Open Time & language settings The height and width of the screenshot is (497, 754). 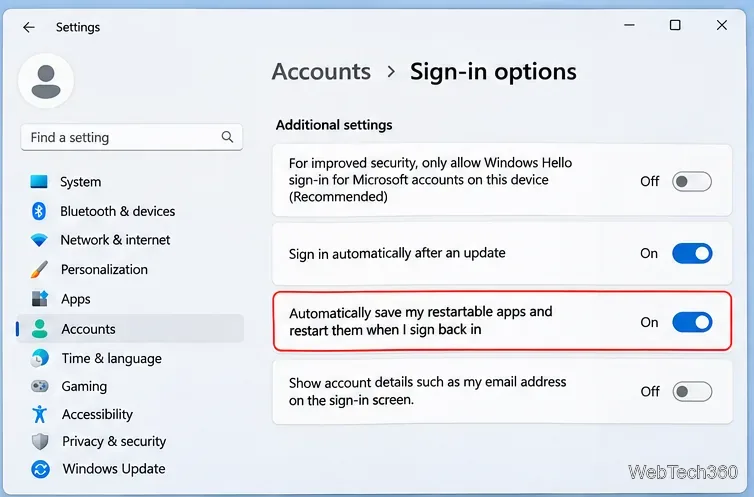point(112,359)
